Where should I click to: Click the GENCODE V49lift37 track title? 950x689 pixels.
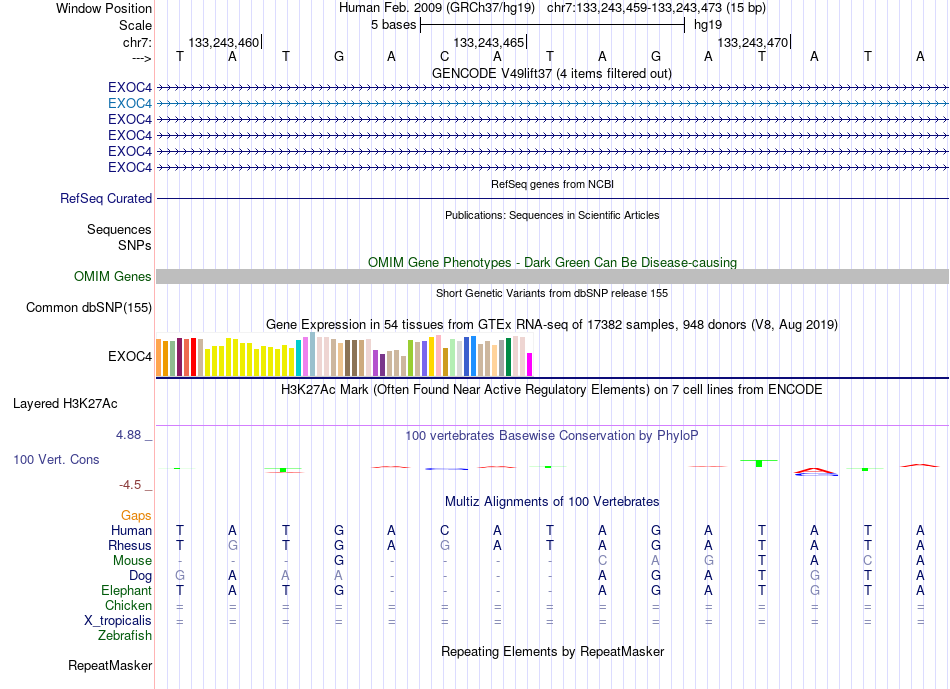552,74
